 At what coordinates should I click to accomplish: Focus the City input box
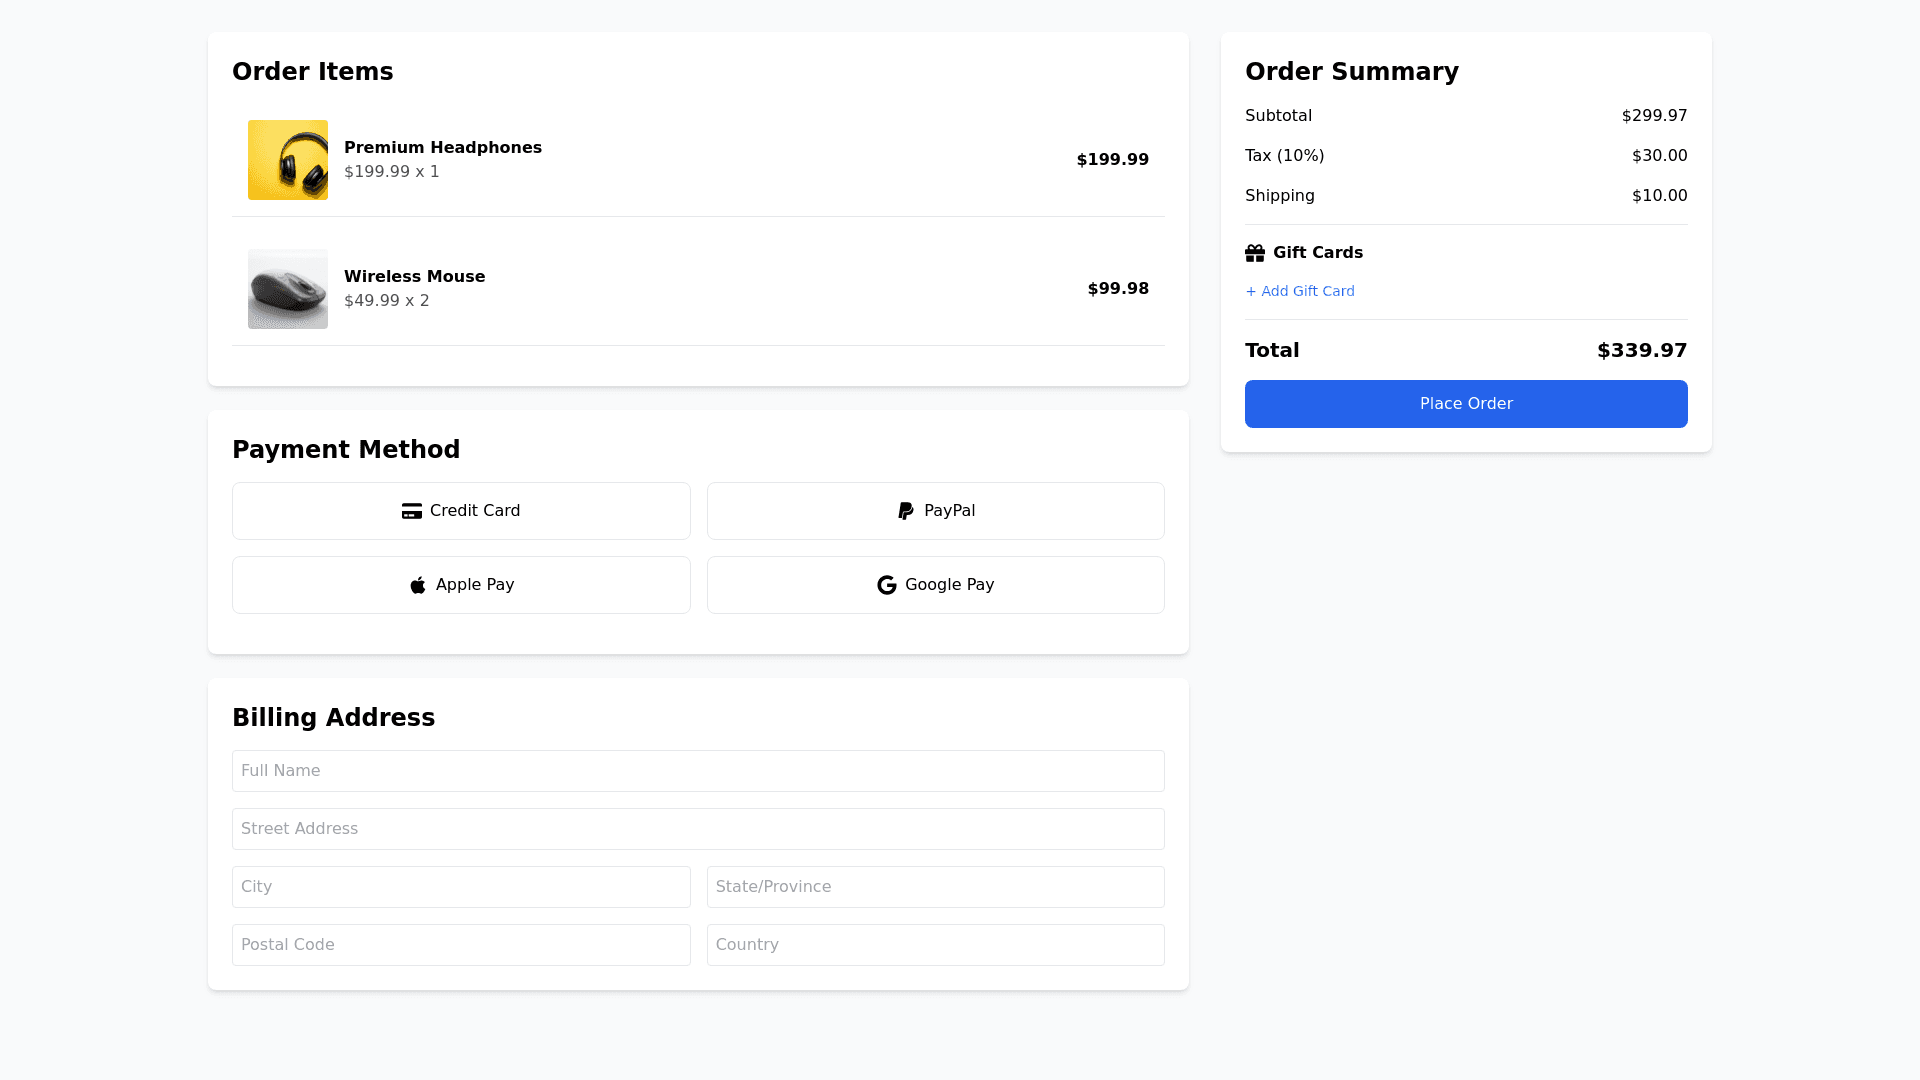coord(461,887)
